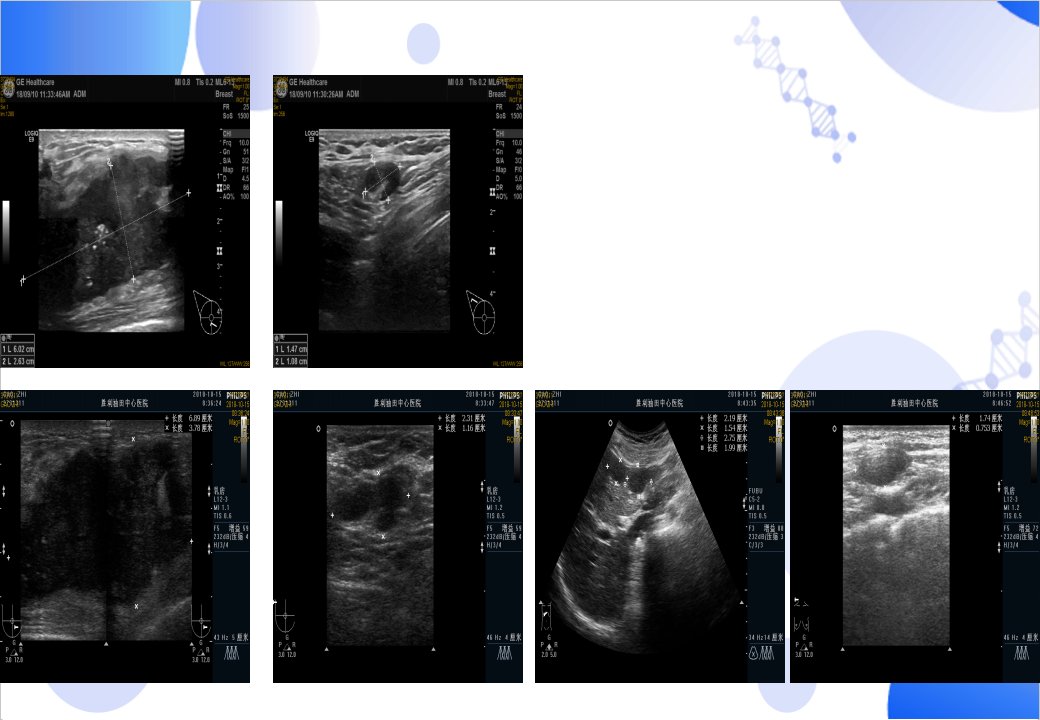Click the PHILIPS logo in the 8:43:35 scan

(x=773, y=395)
